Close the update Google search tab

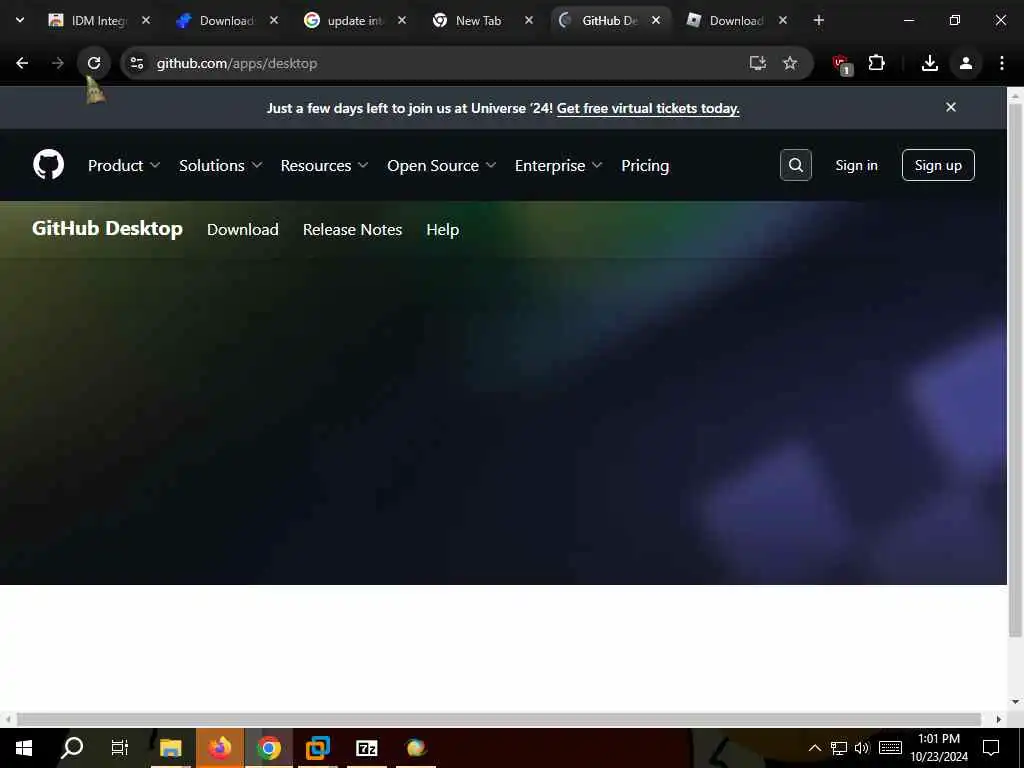[x=402, y=20]
